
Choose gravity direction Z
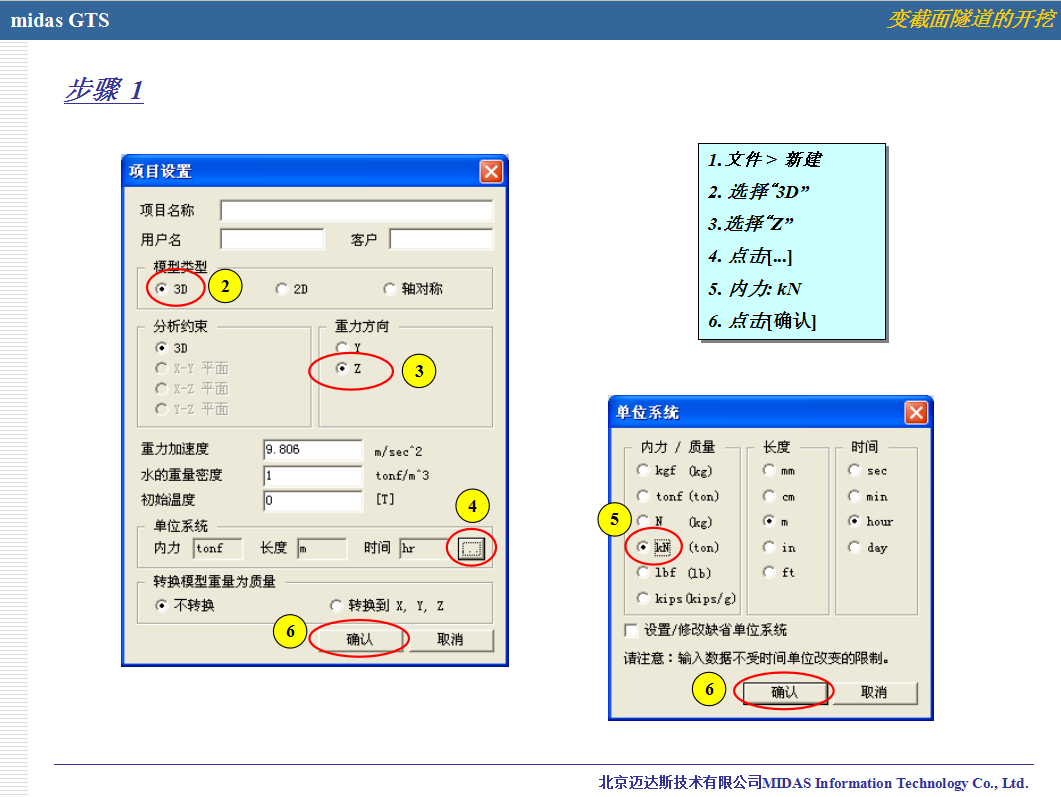342,368
